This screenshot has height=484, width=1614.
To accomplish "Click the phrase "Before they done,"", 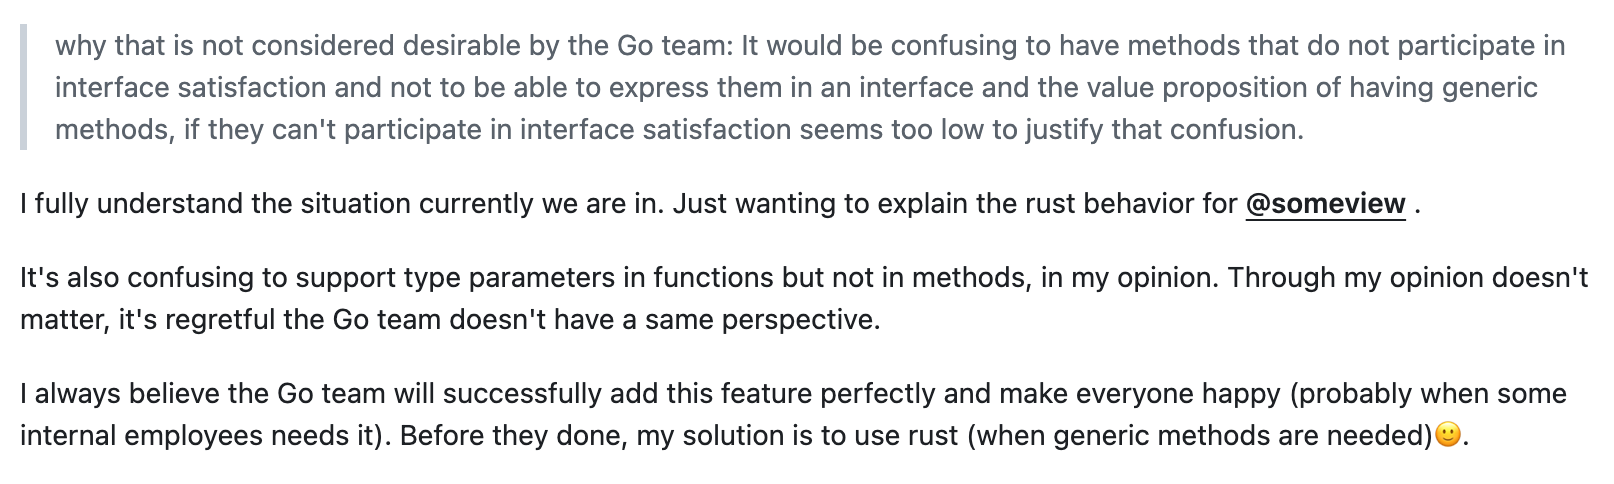I will pos(514,436).
